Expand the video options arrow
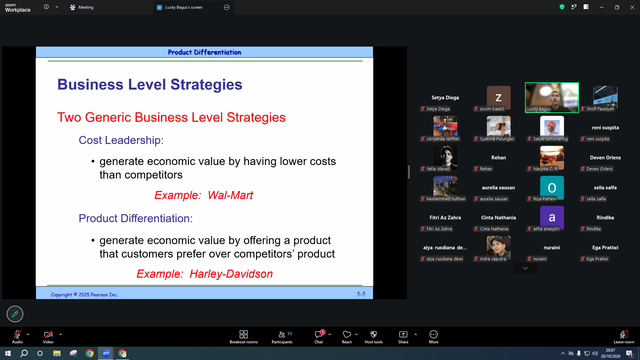The height and width of the screenshot is (360, 640). point(60,334)
